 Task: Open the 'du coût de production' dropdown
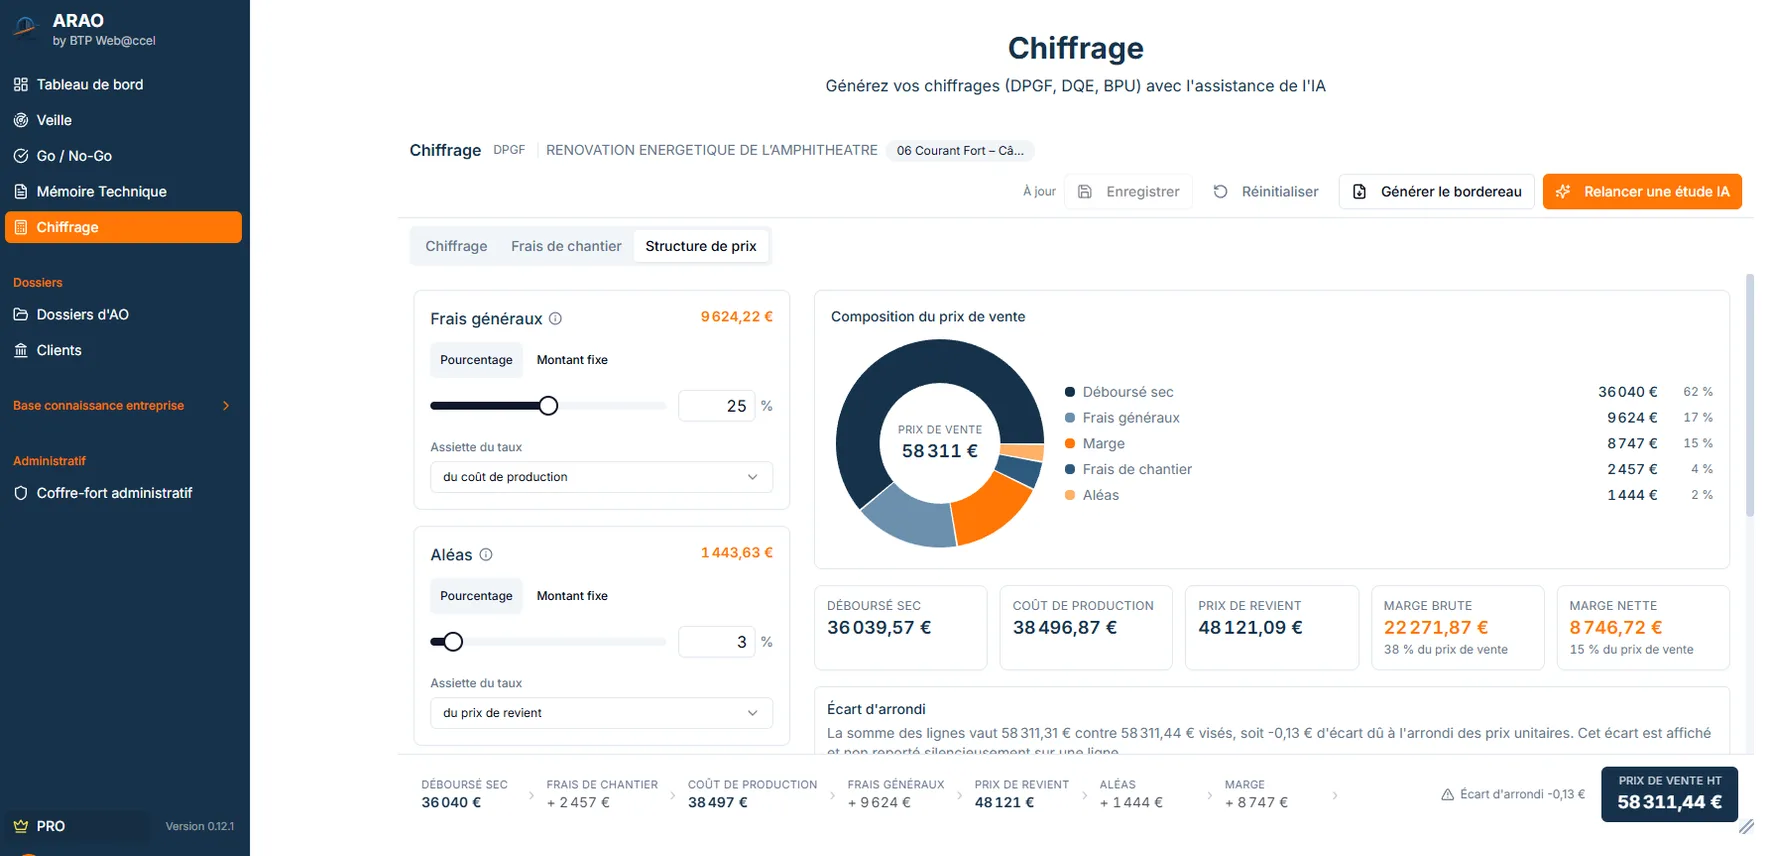[x=601, y=477]
